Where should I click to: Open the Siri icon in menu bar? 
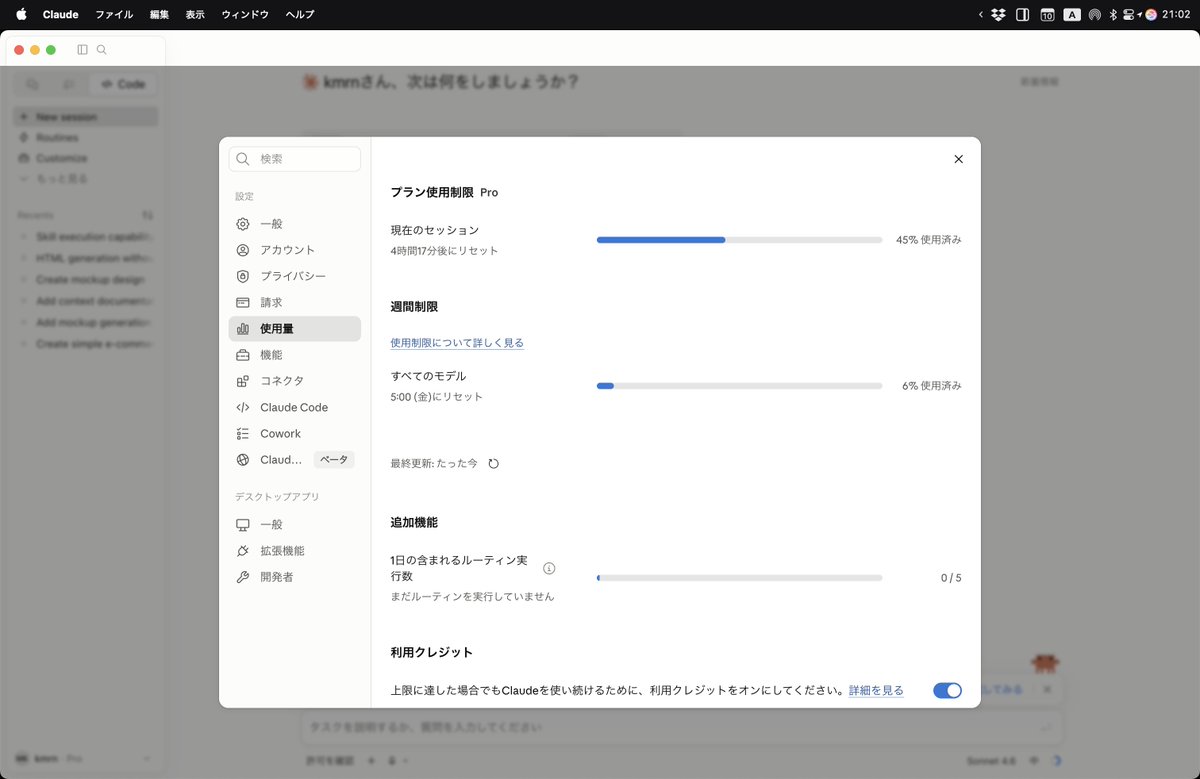[x=1151, y=15]
